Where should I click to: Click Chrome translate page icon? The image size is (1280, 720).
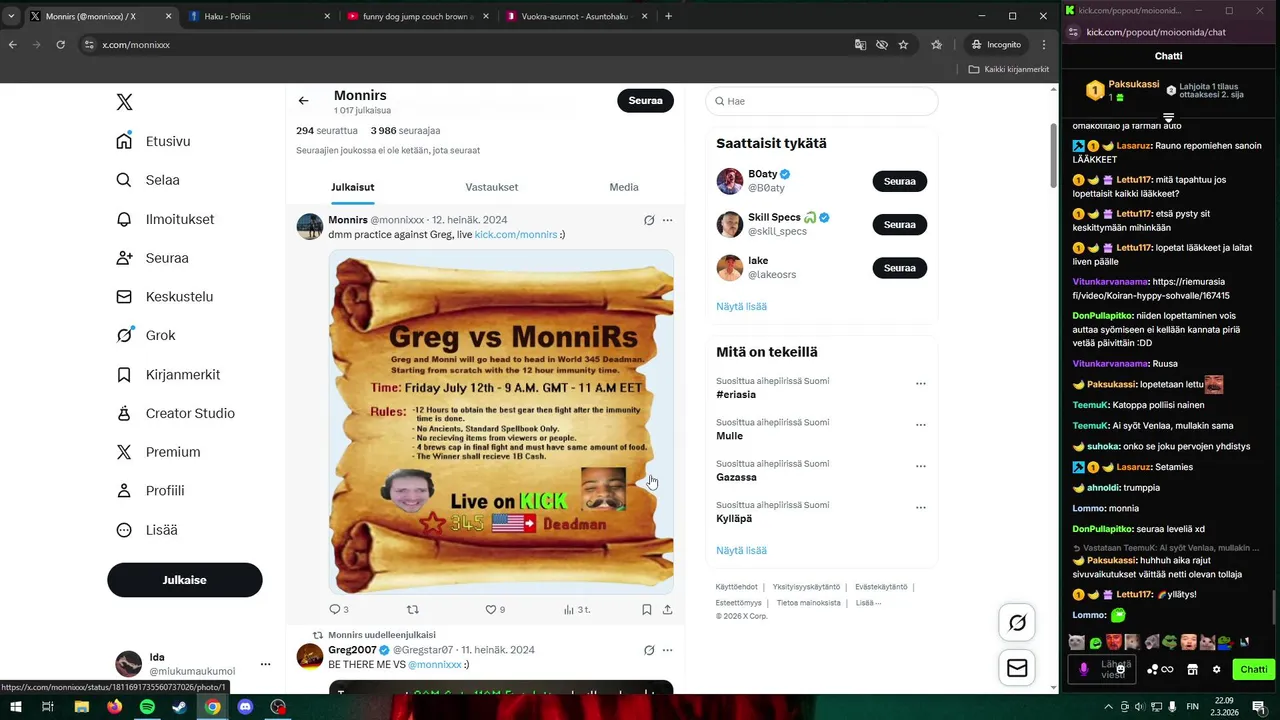(860, 45)
